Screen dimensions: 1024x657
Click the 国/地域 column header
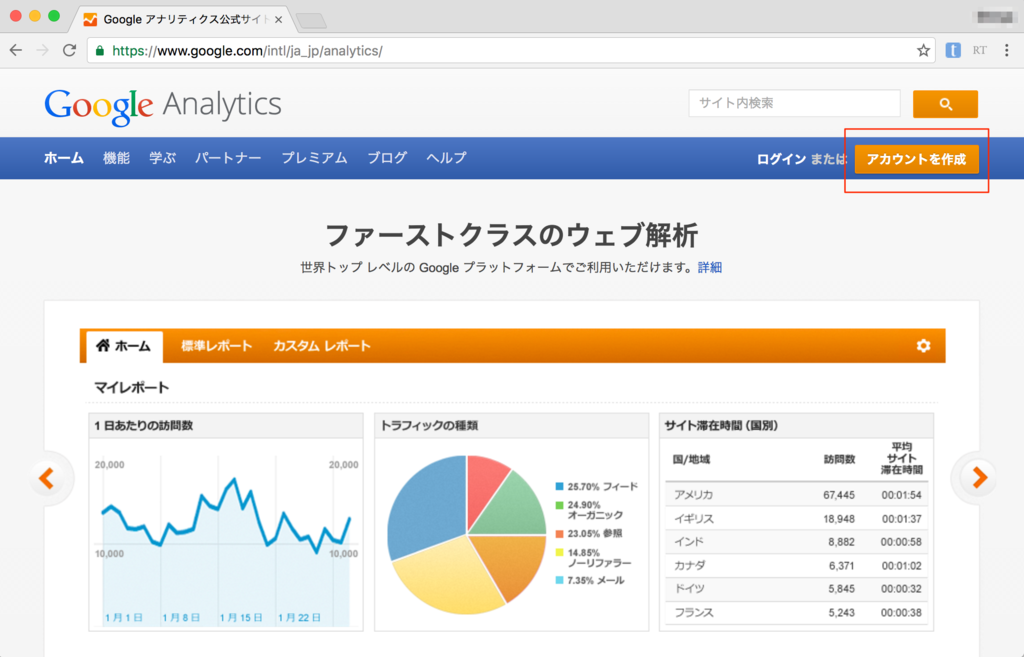(691, 459)
